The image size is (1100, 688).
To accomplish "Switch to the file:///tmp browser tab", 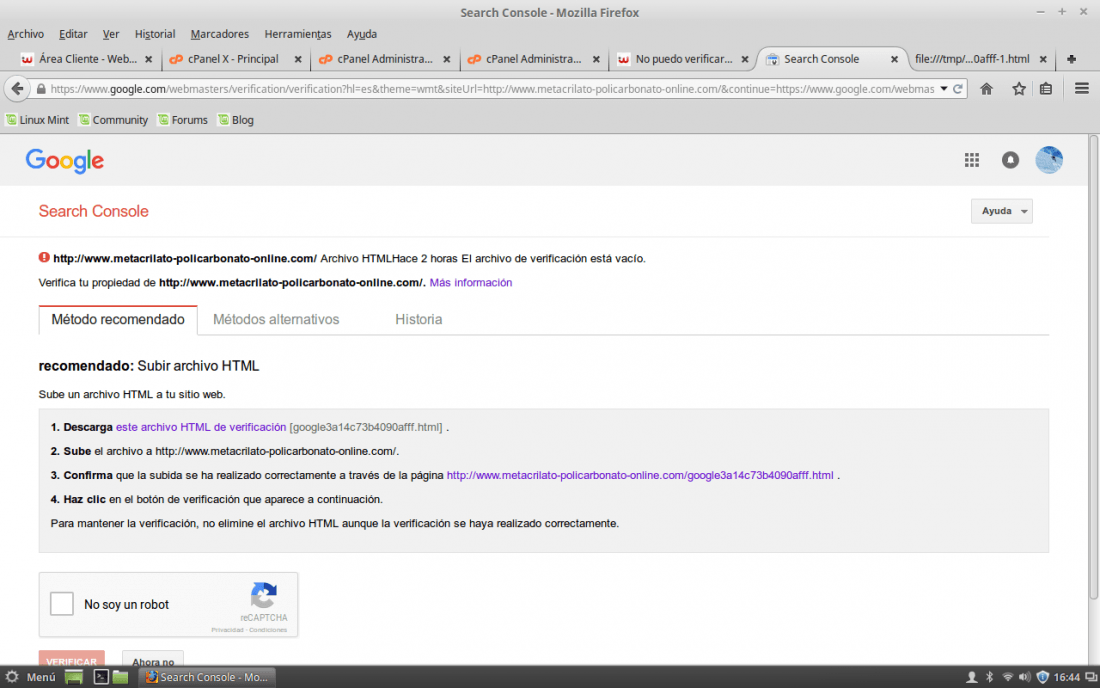I will coord(972,60).
